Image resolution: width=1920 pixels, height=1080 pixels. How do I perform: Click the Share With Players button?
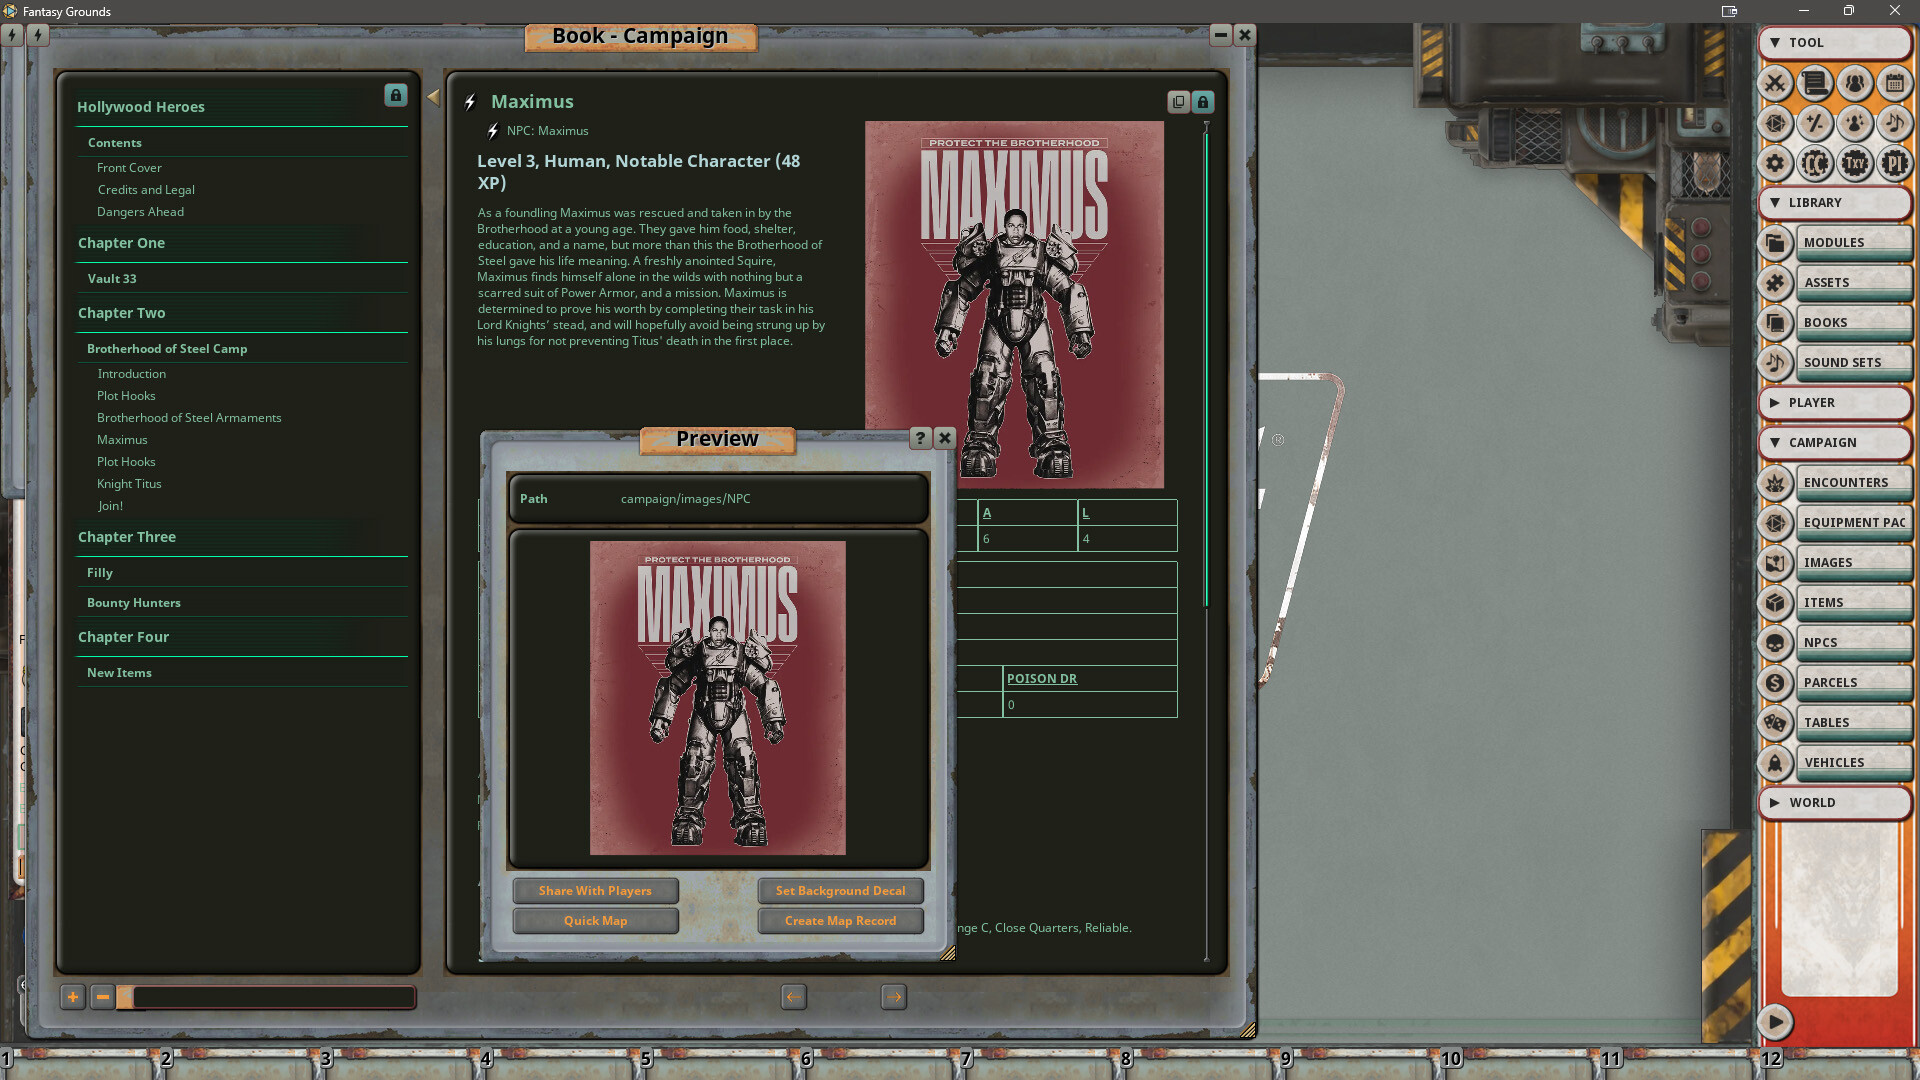tap(595, 890)
